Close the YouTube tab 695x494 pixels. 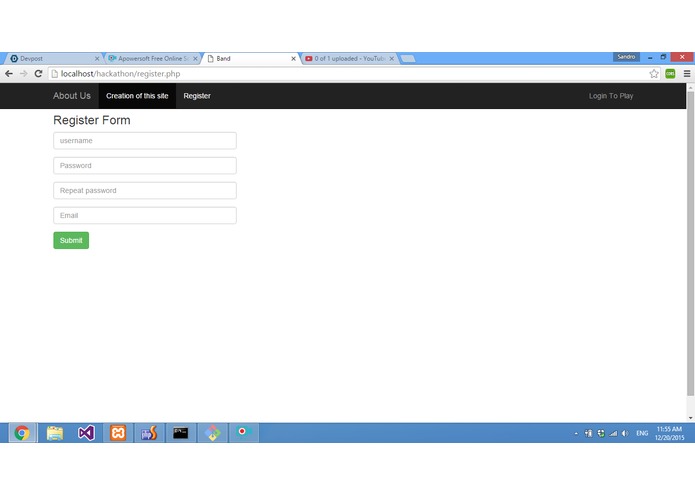(392, 58)
